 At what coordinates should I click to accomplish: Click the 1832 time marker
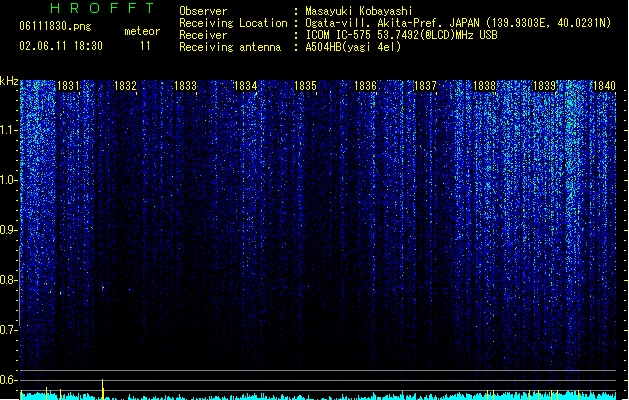[126, 86]
